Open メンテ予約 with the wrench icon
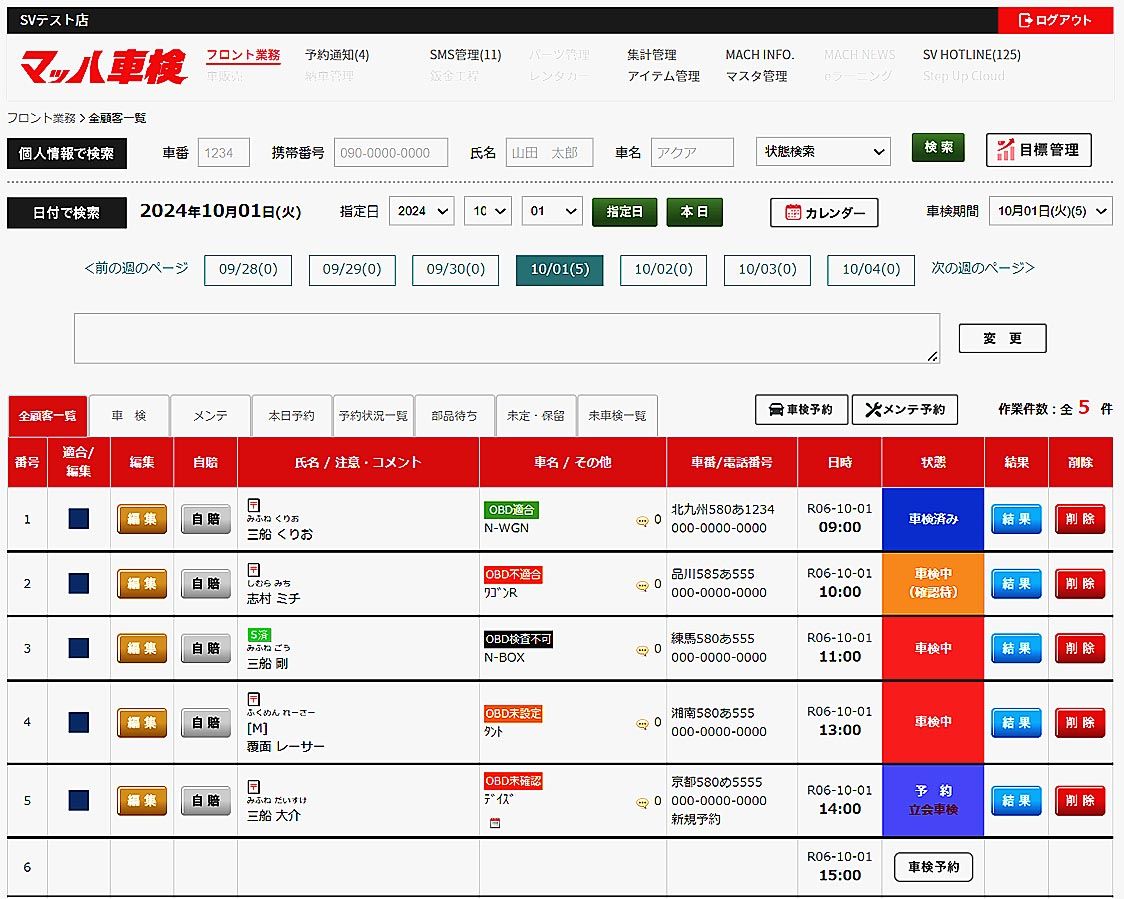 tap(904, 410)
